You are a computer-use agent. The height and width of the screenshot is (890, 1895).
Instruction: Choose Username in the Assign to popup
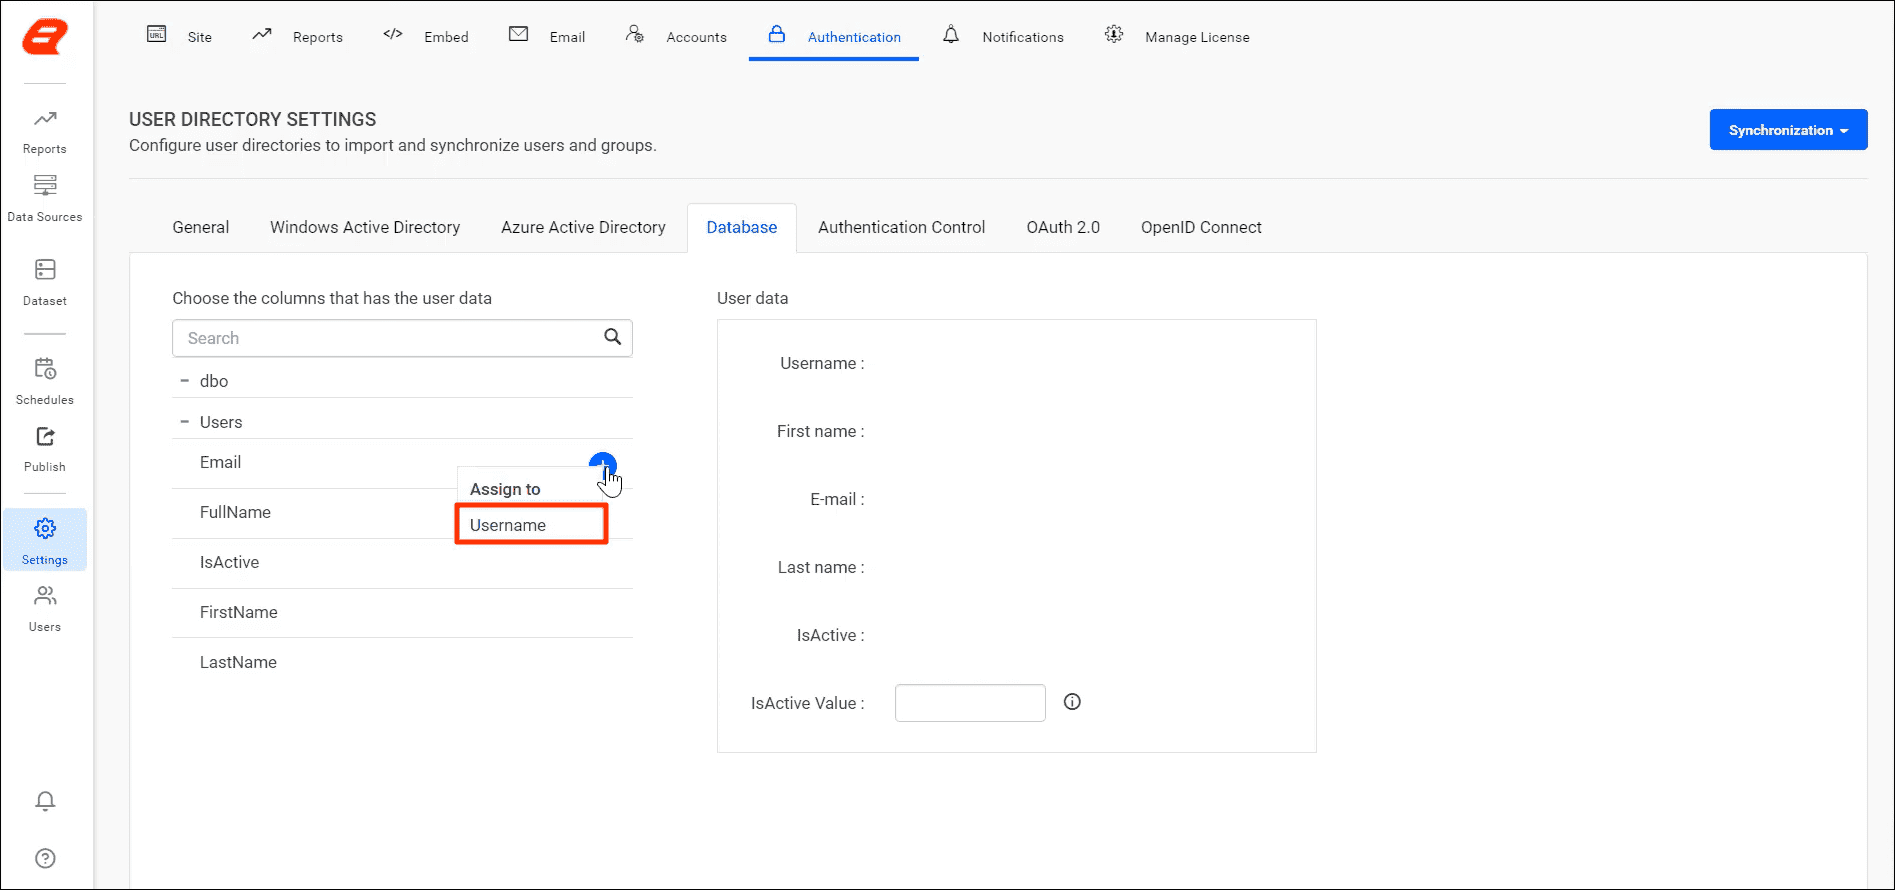coord(531,525)
